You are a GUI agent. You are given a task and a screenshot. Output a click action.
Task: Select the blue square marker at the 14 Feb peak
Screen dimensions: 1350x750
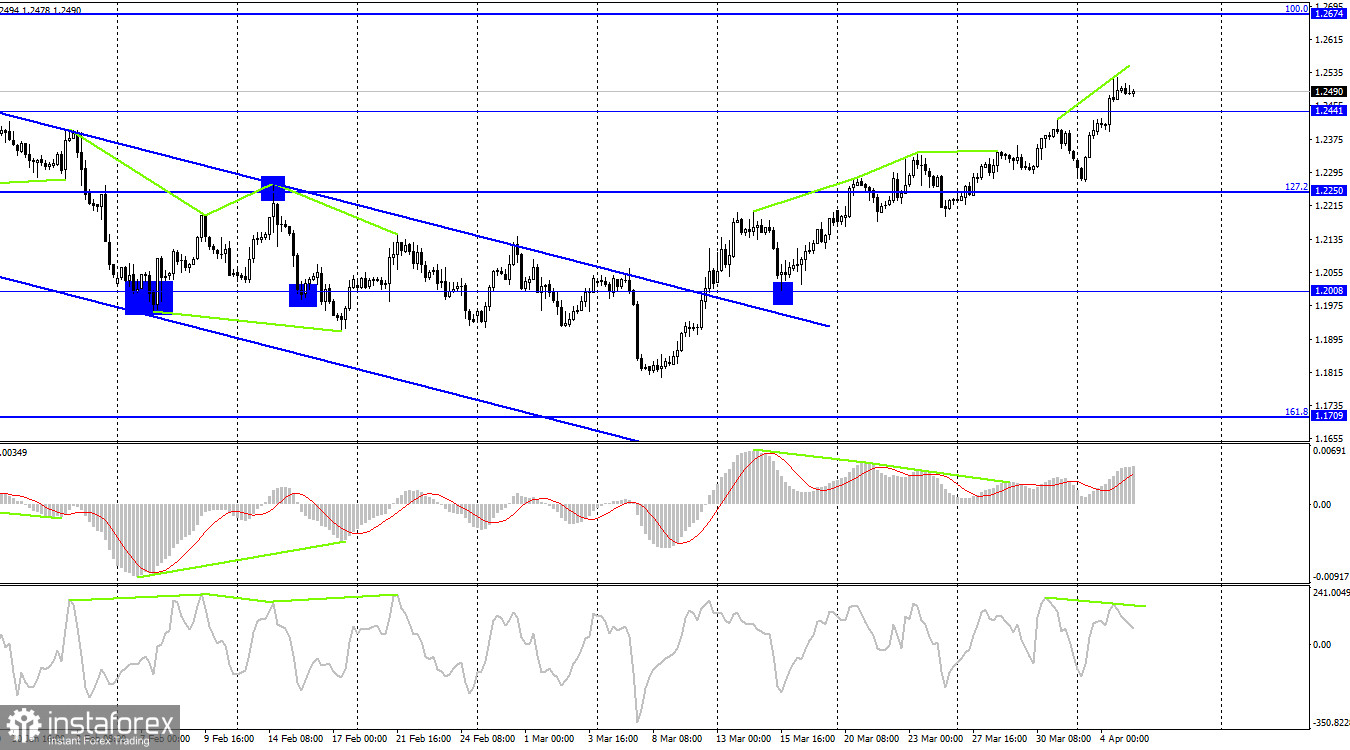pos(273,188)
